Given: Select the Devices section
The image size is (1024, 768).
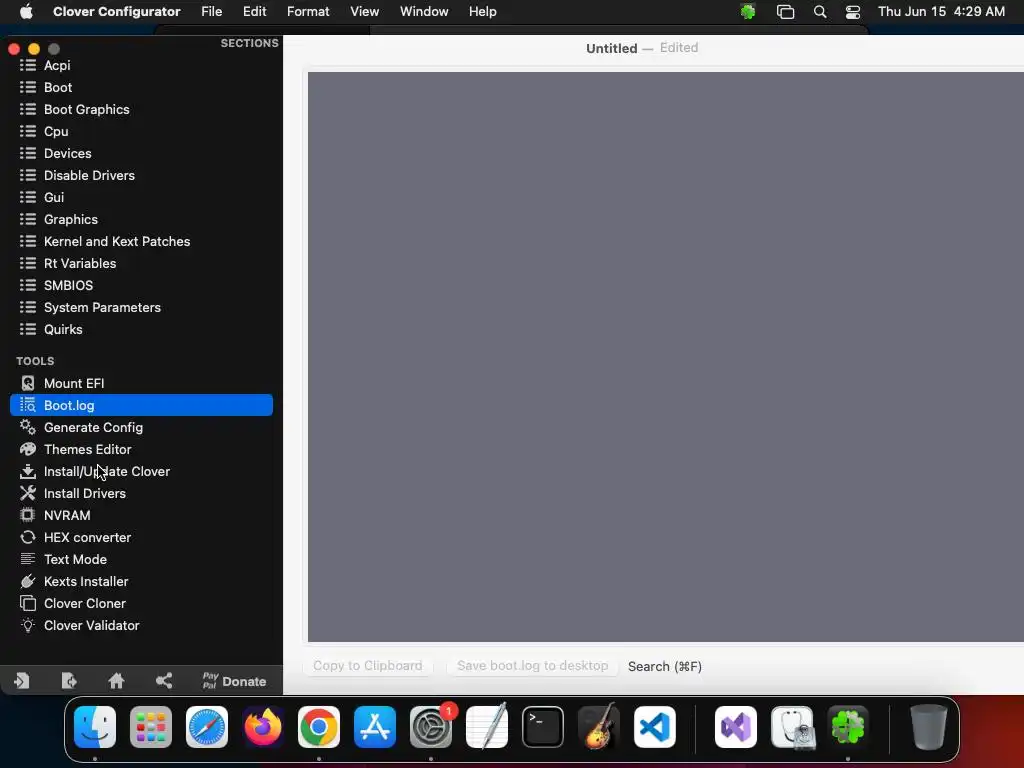Looking at the screenshot, I should pos(141,153).
